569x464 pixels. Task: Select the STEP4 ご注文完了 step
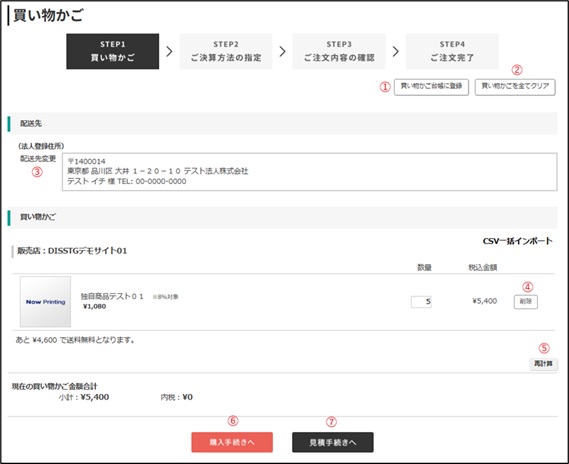(452, 51)
